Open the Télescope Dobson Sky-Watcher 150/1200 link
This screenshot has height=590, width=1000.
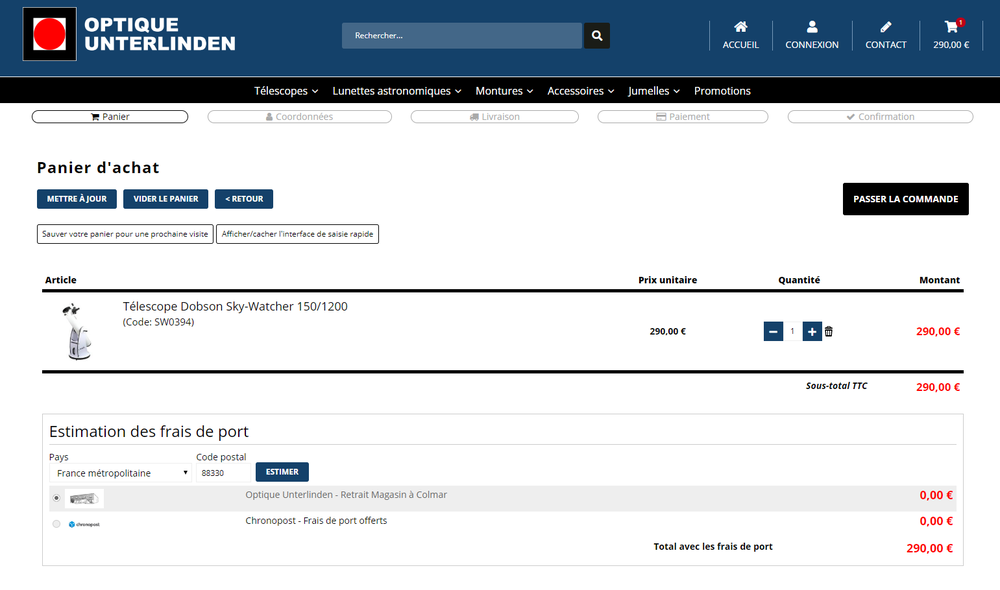point(235,306)
